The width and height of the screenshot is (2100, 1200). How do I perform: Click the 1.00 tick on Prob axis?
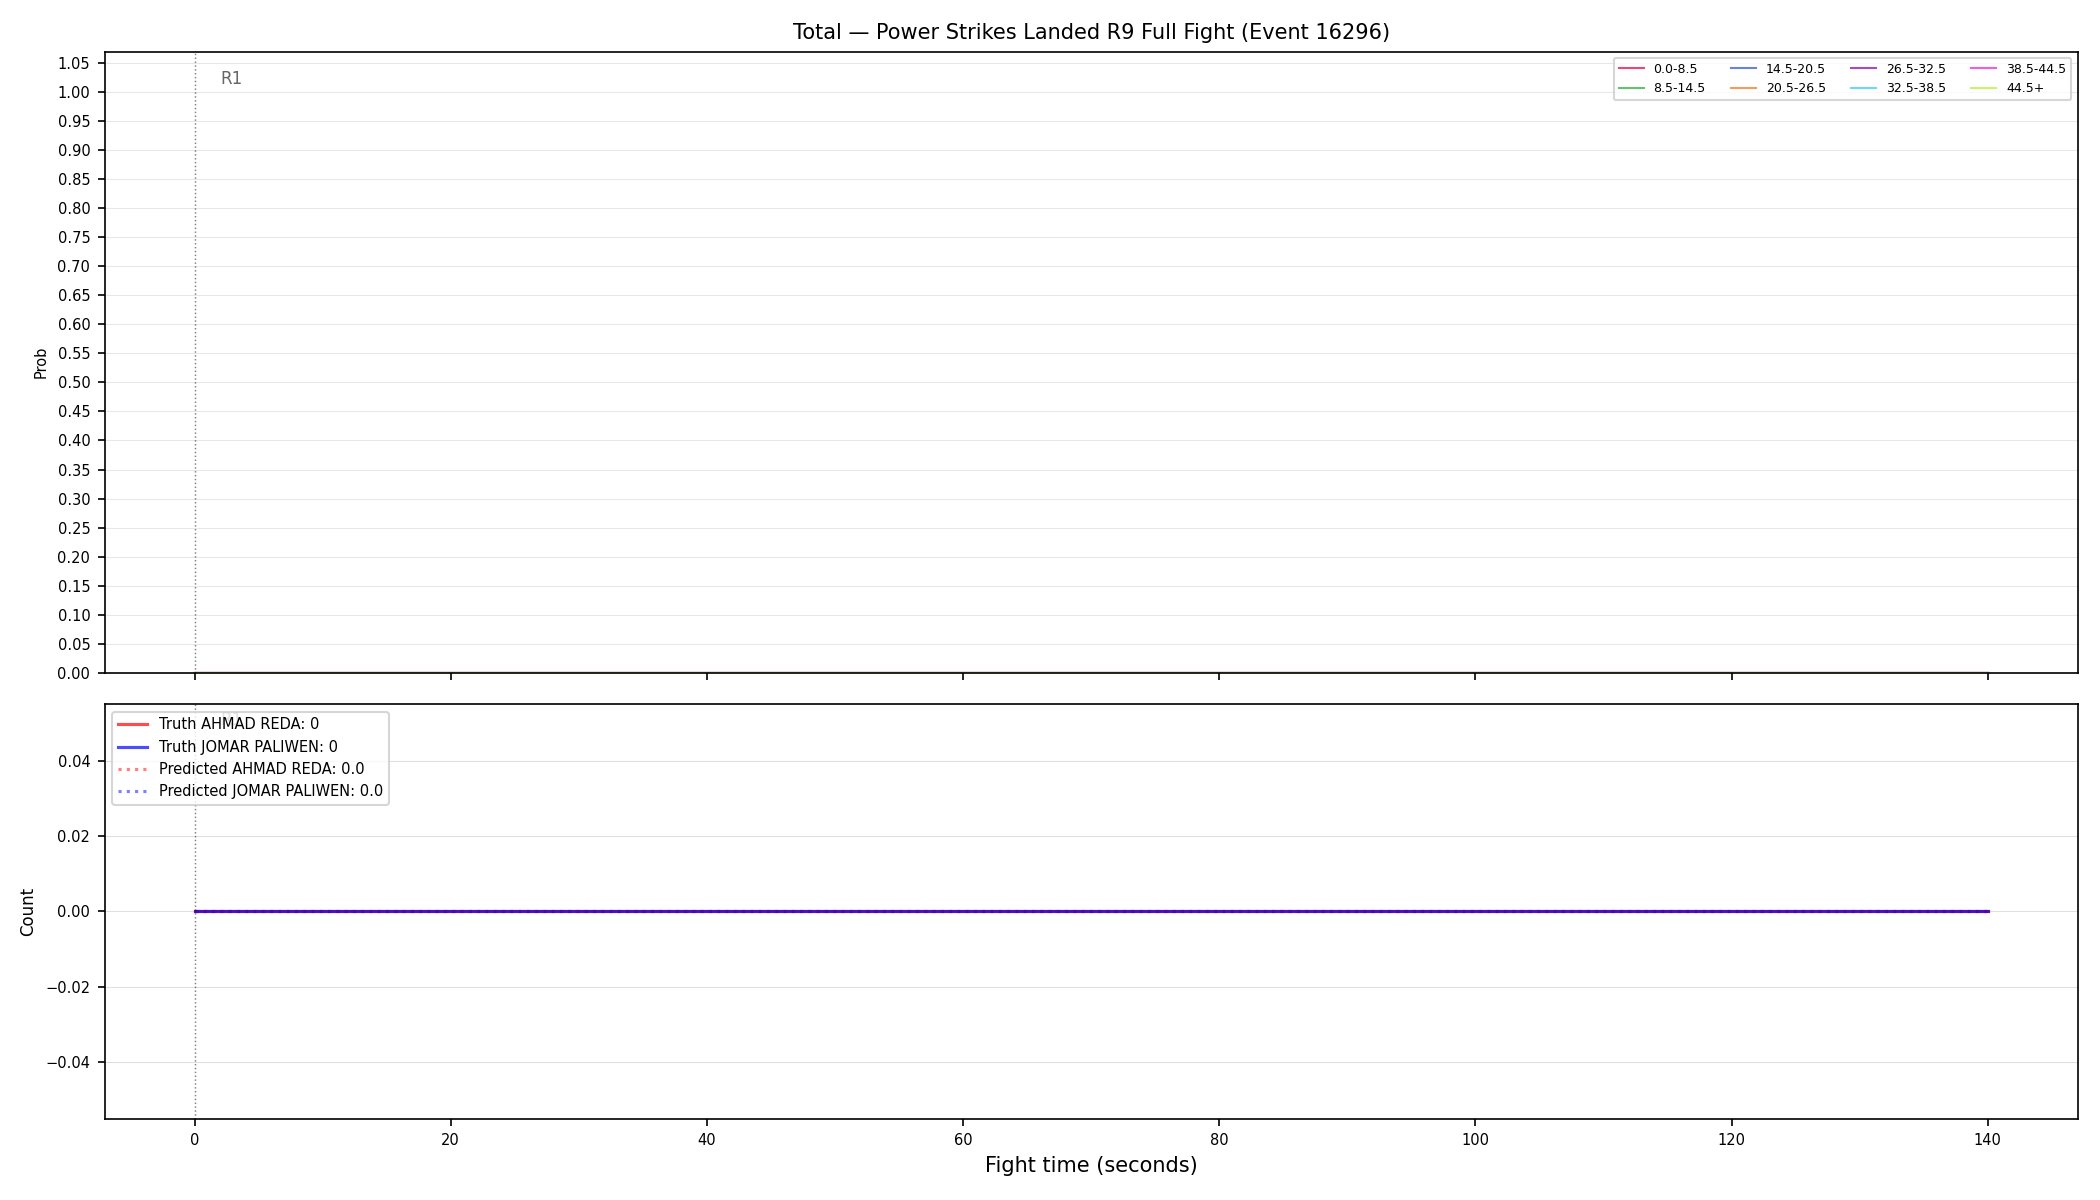(x=74, y=93)
